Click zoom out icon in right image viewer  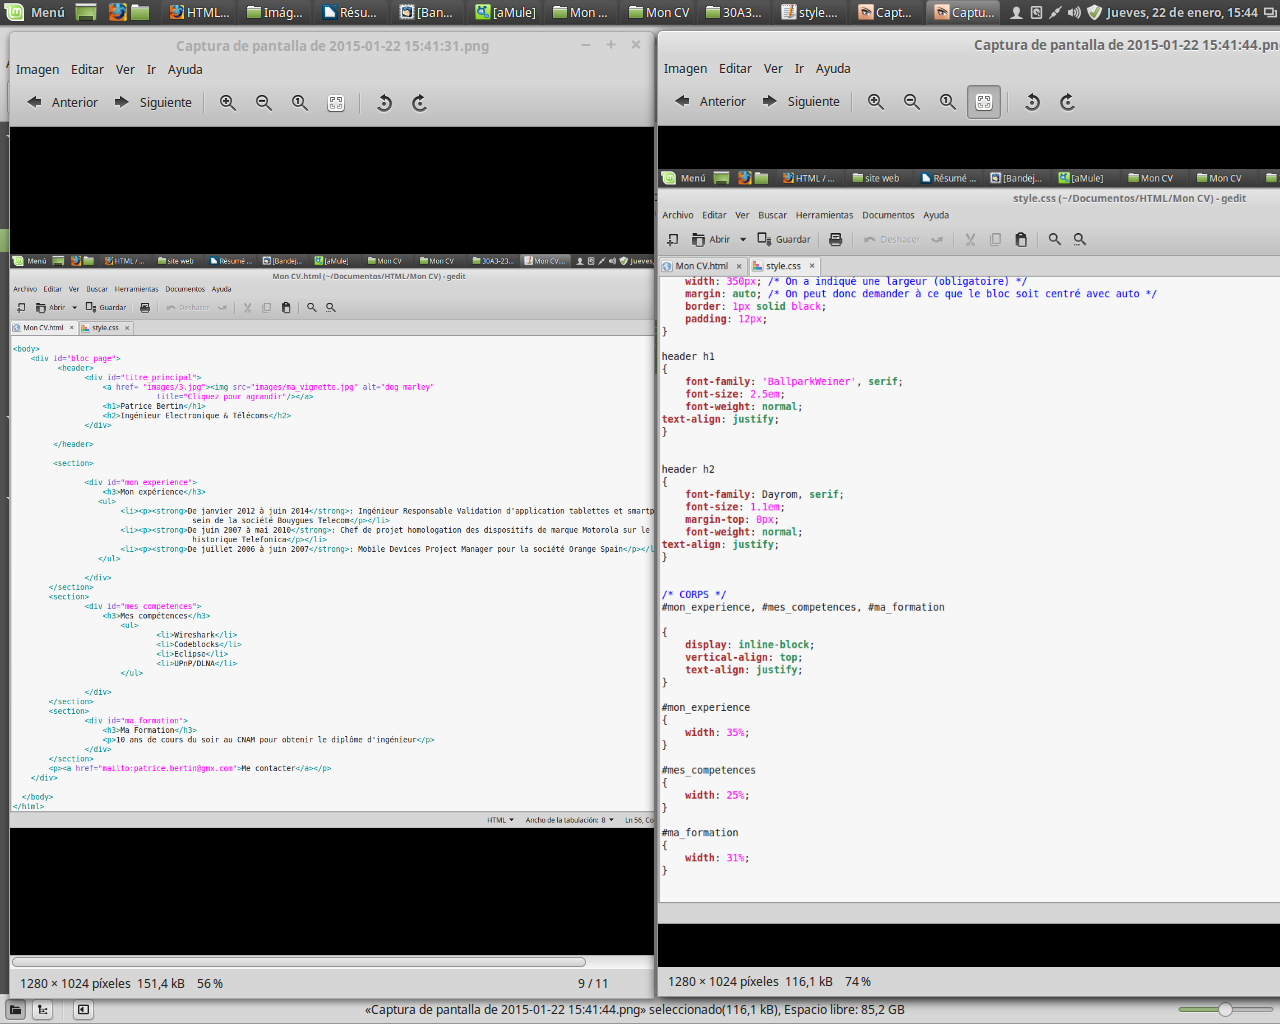point(912,102)
